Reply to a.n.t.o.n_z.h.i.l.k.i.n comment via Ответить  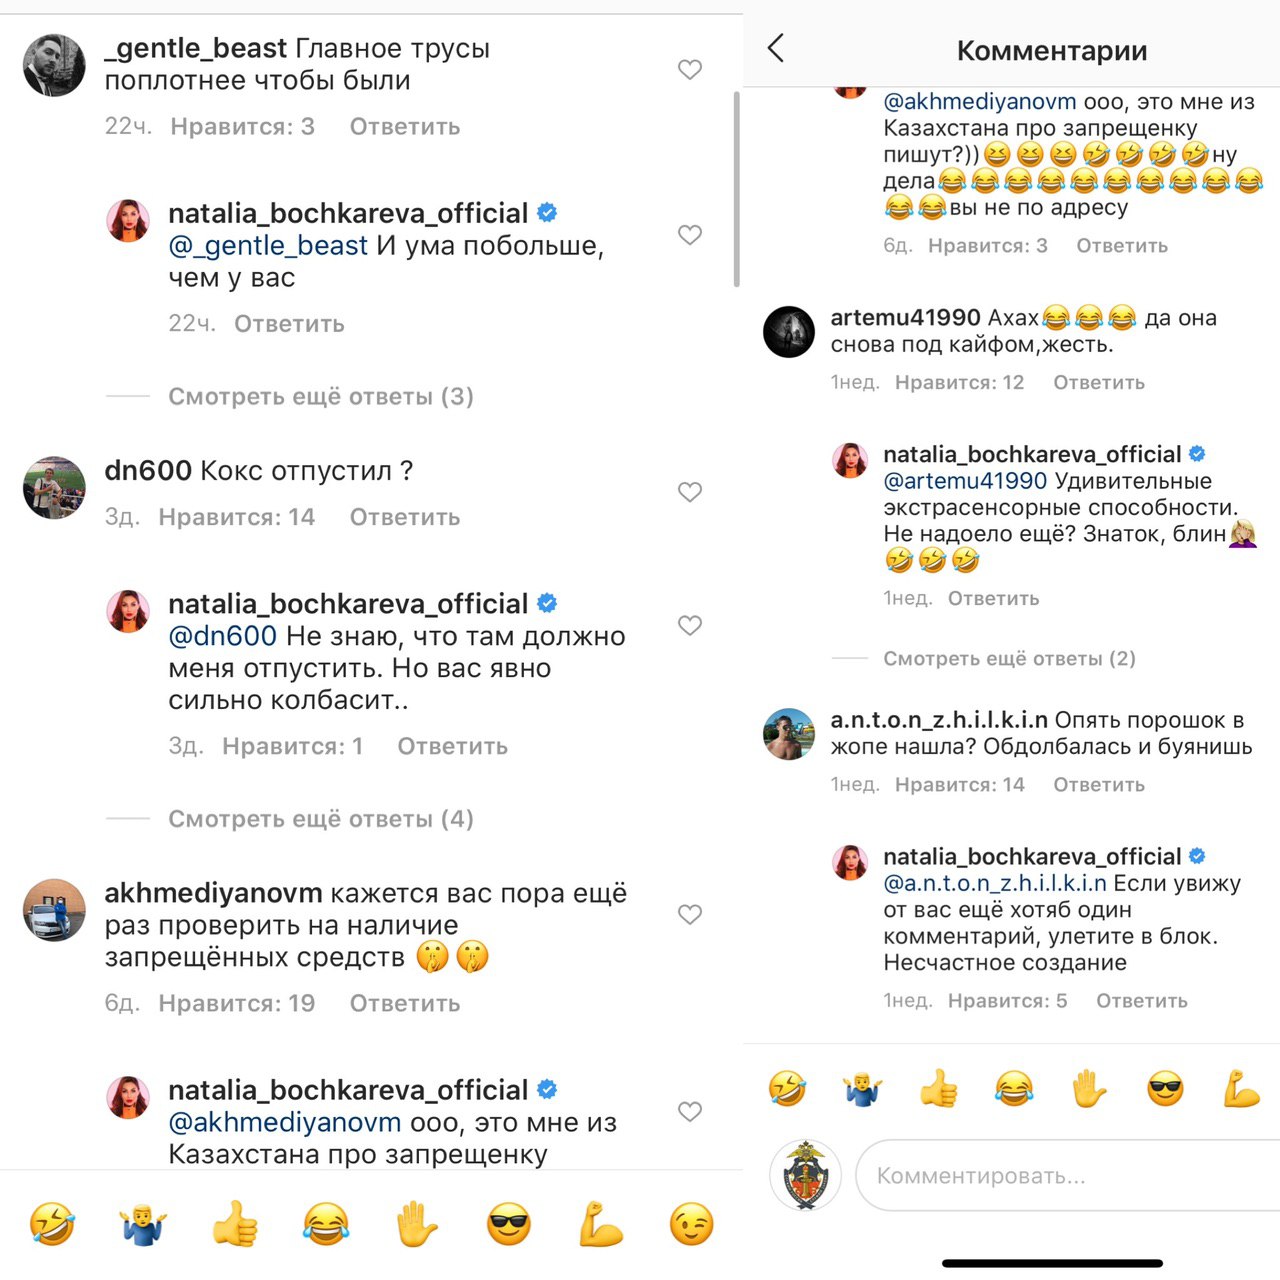tap(1099, 785)
